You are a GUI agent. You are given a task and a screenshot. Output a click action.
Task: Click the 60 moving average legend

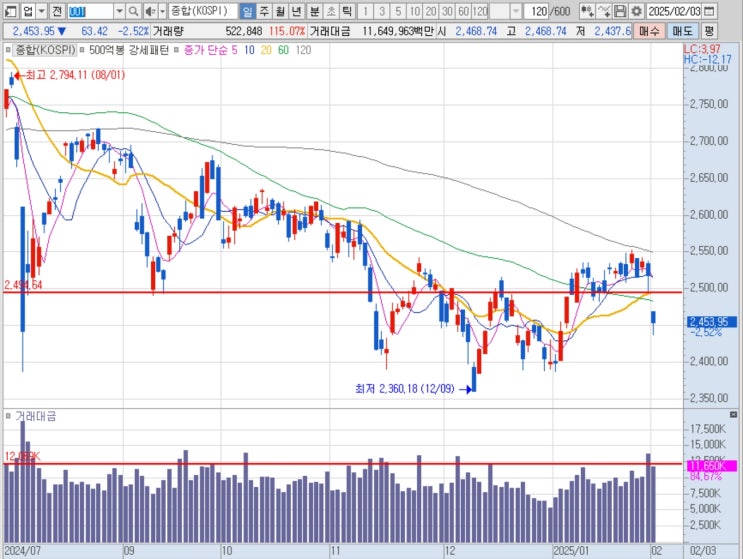point(283,50)
